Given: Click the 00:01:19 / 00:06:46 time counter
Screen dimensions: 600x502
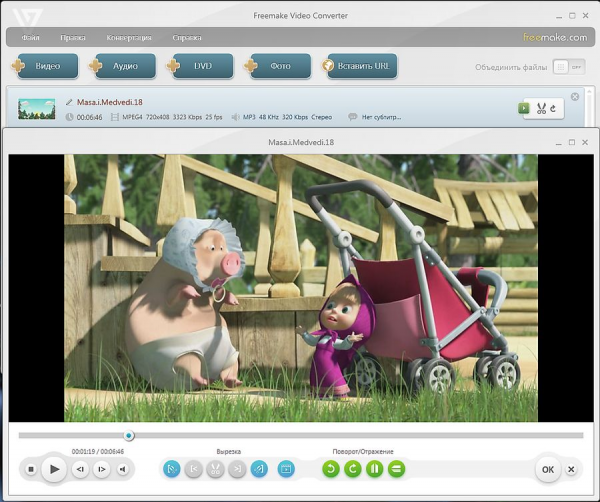Looking at the screenshot, I should click(x=98, y=451).
